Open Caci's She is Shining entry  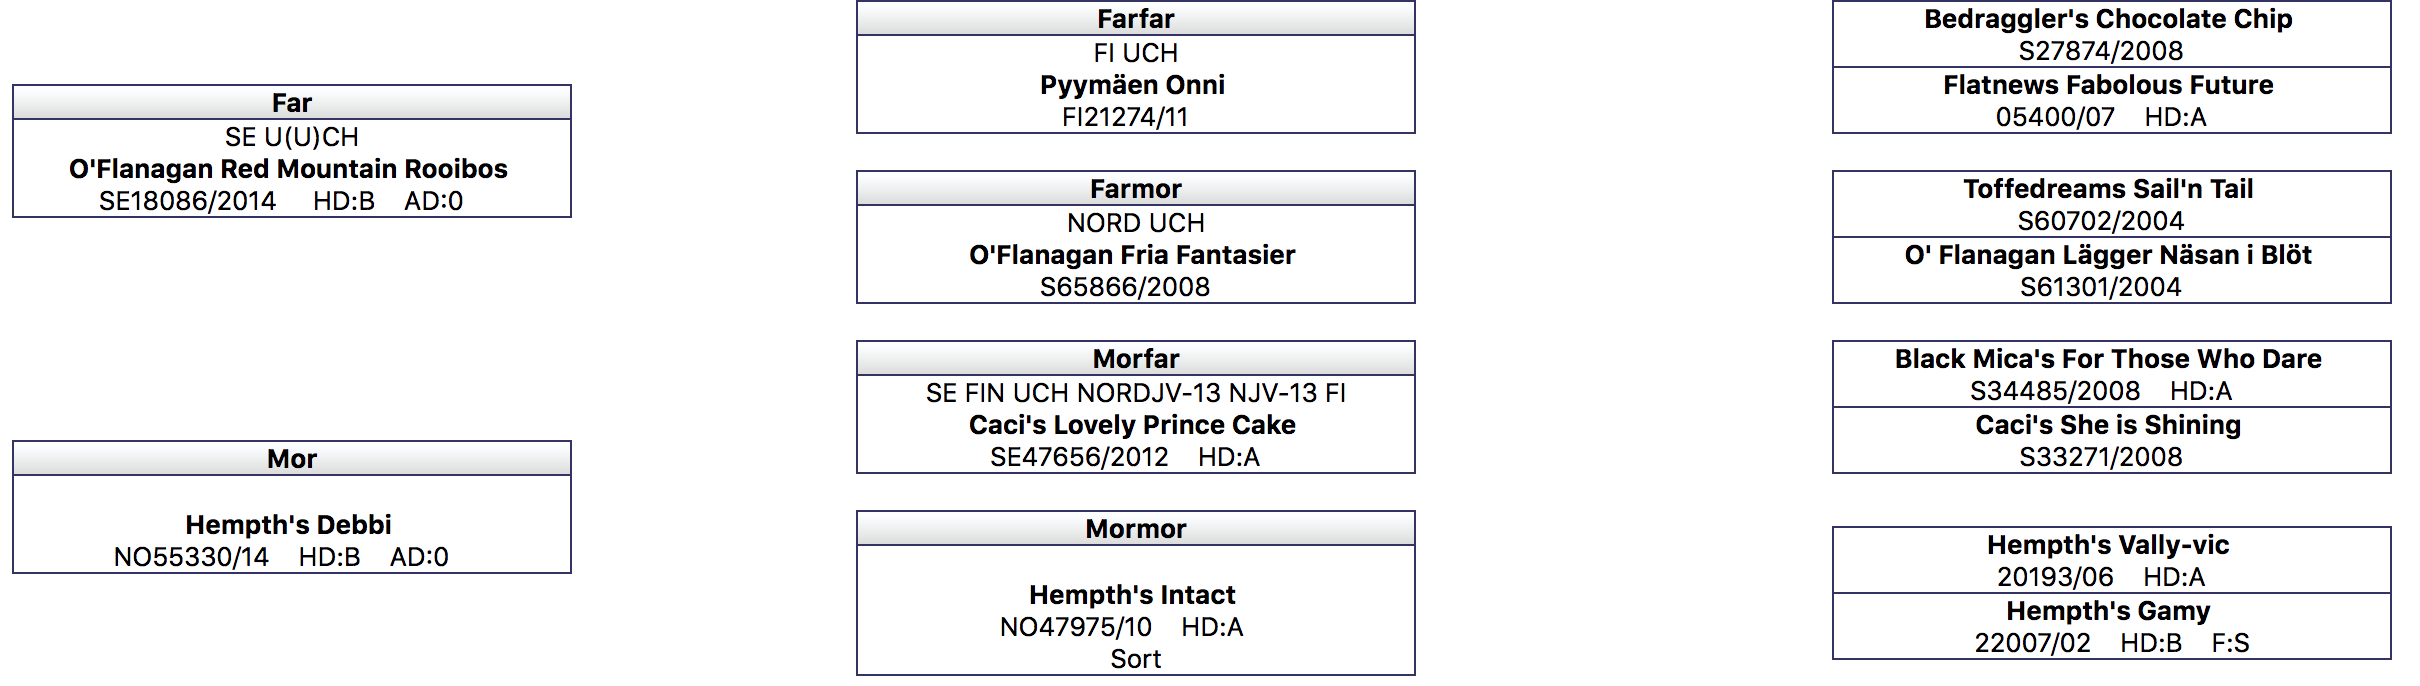2108,425
